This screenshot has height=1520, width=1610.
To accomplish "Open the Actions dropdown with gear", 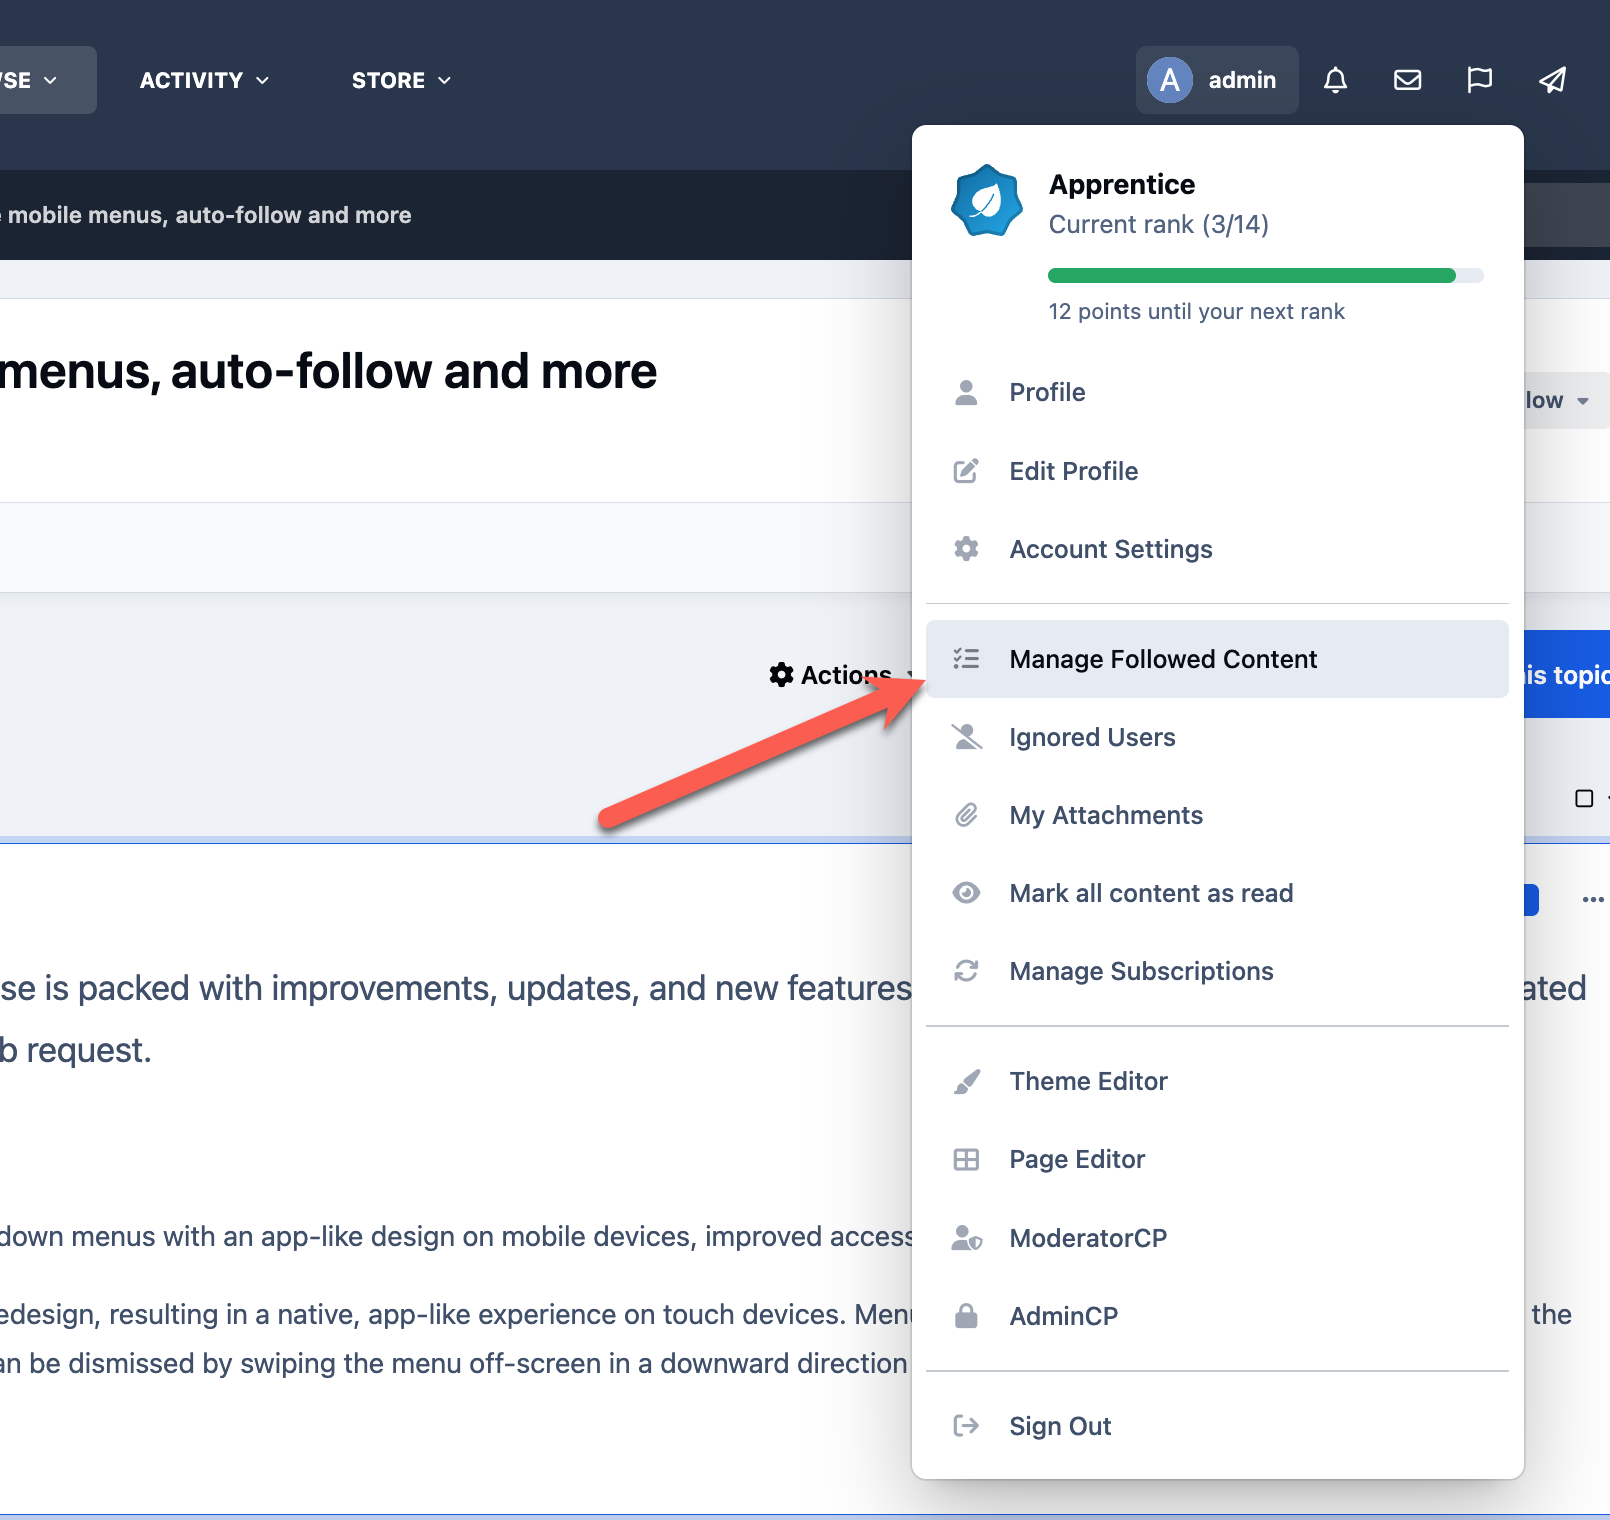I will point(842,675).
